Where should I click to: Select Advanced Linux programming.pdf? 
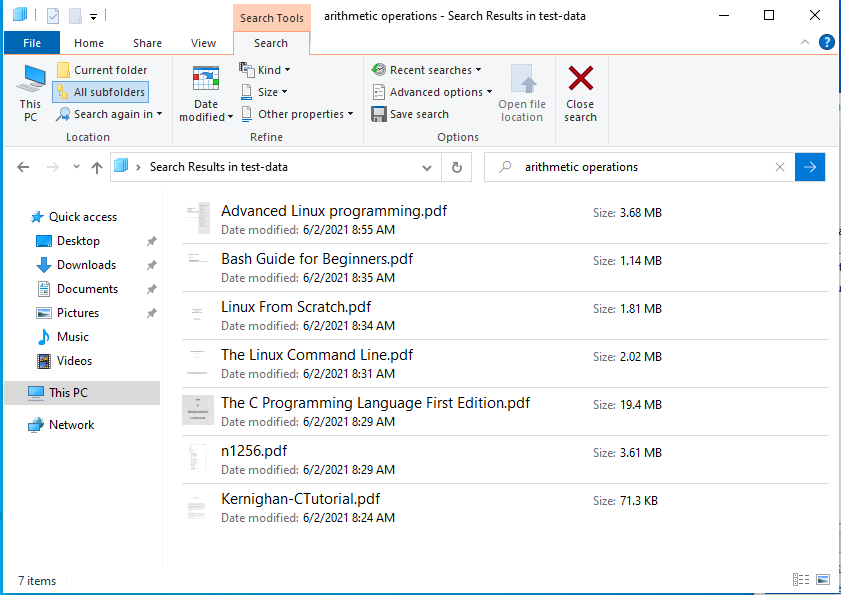505,219
